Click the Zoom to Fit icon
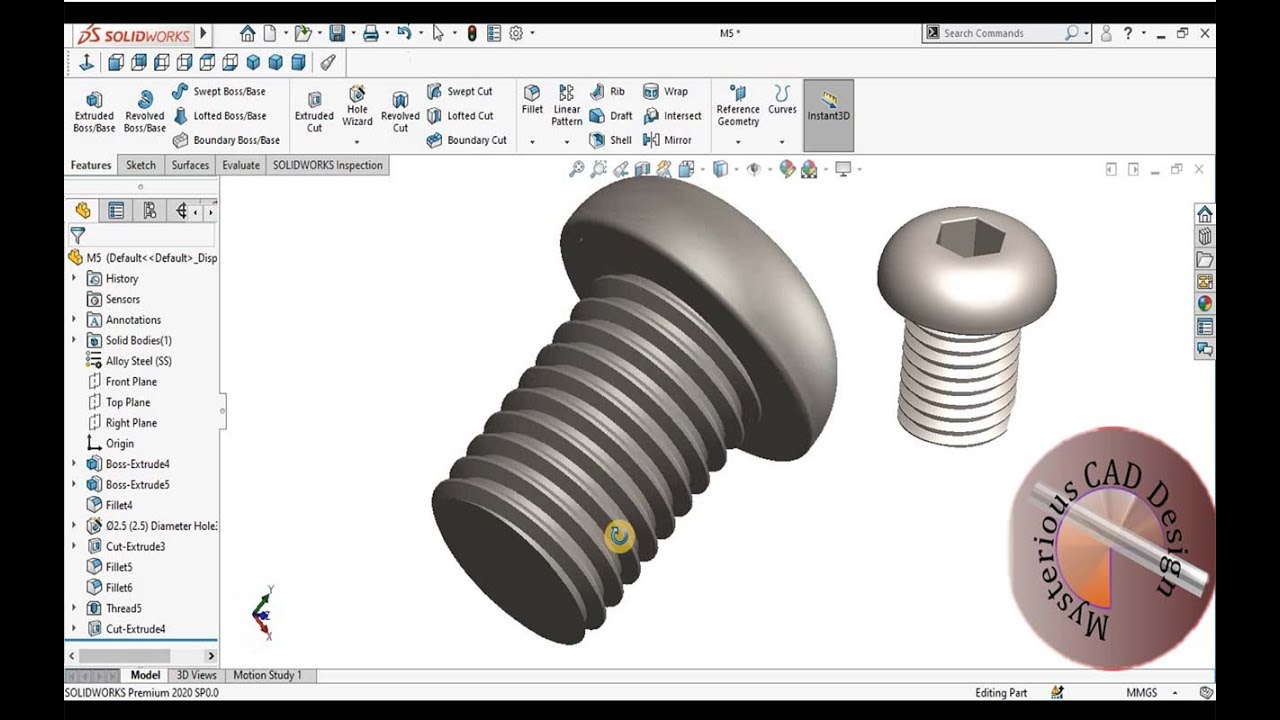 (x=577, y=170)
